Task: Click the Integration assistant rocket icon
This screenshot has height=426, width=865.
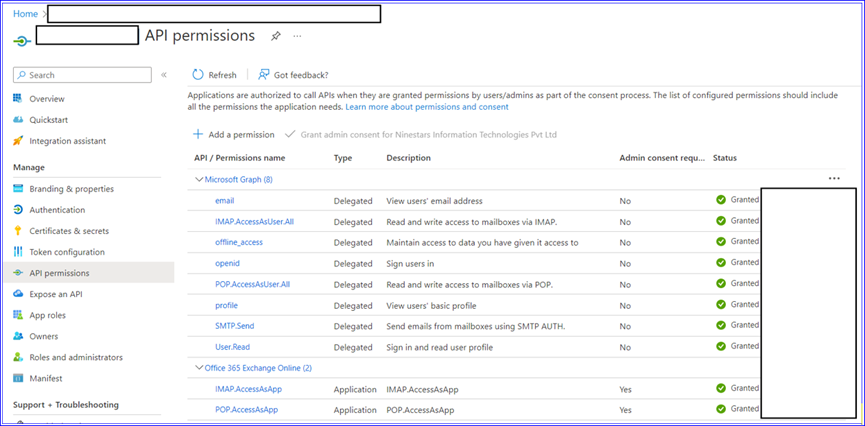Action: click(x=19, y=141)
